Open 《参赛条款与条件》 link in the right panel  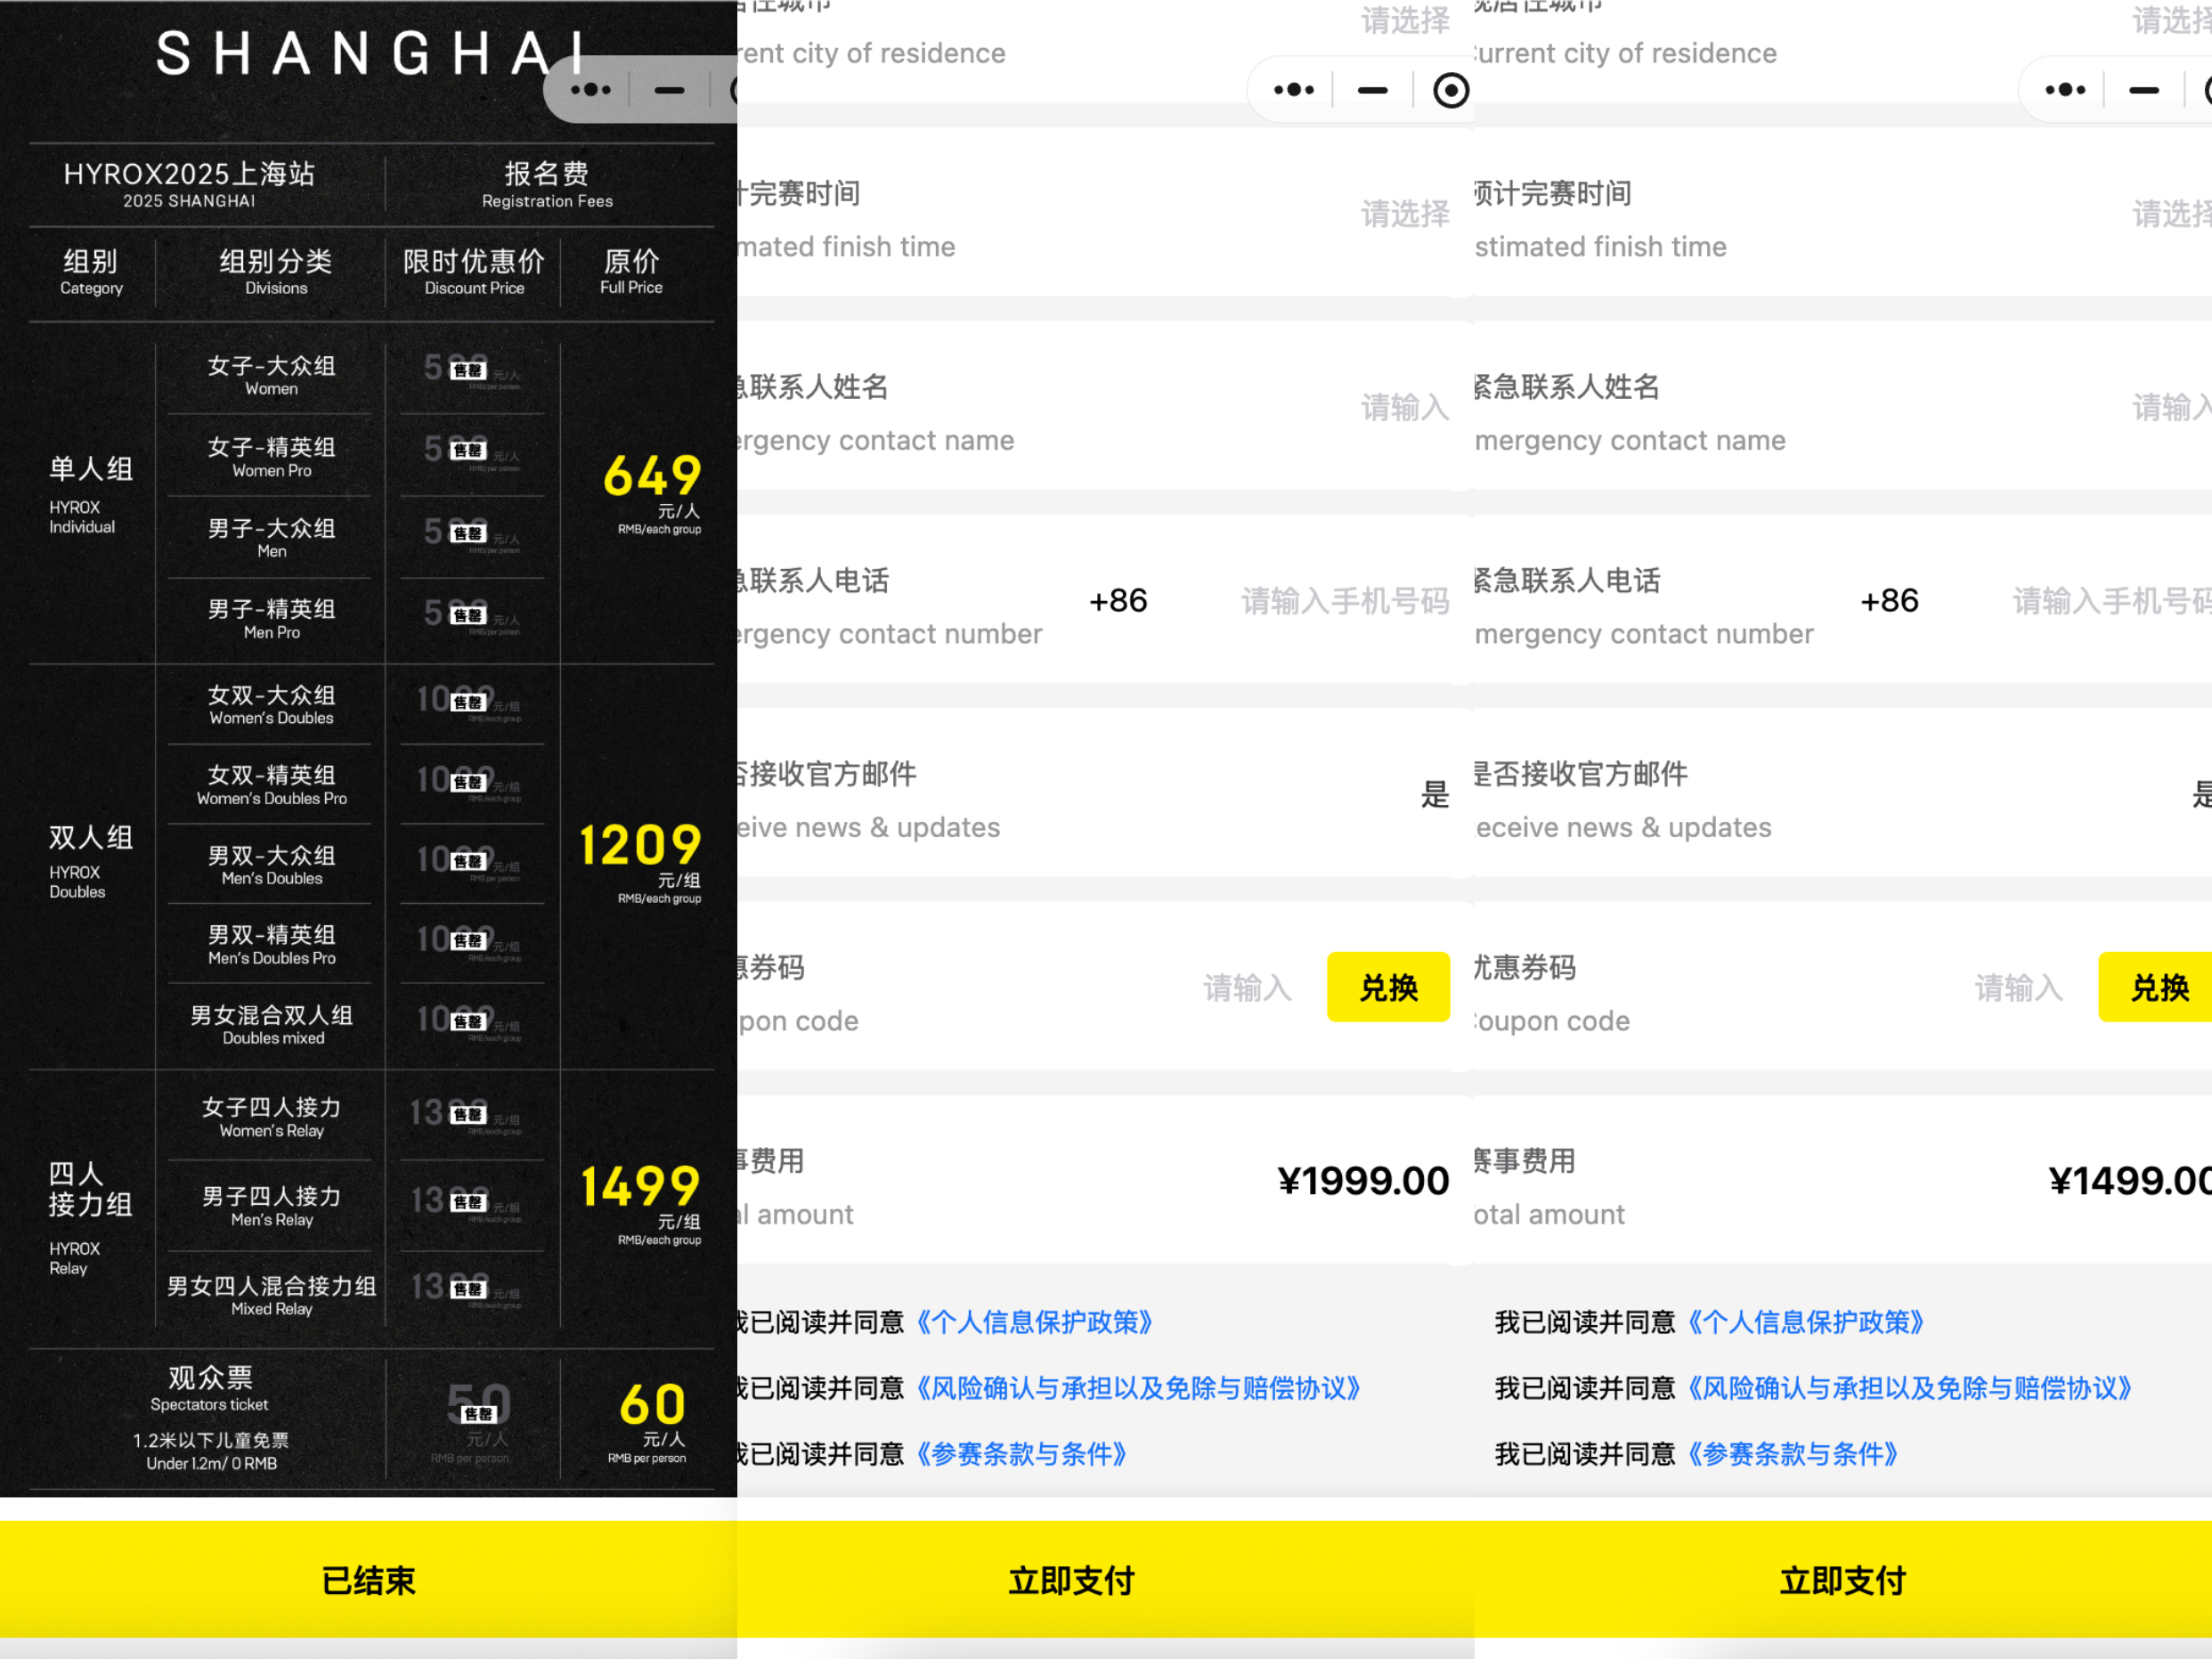1792,1453
